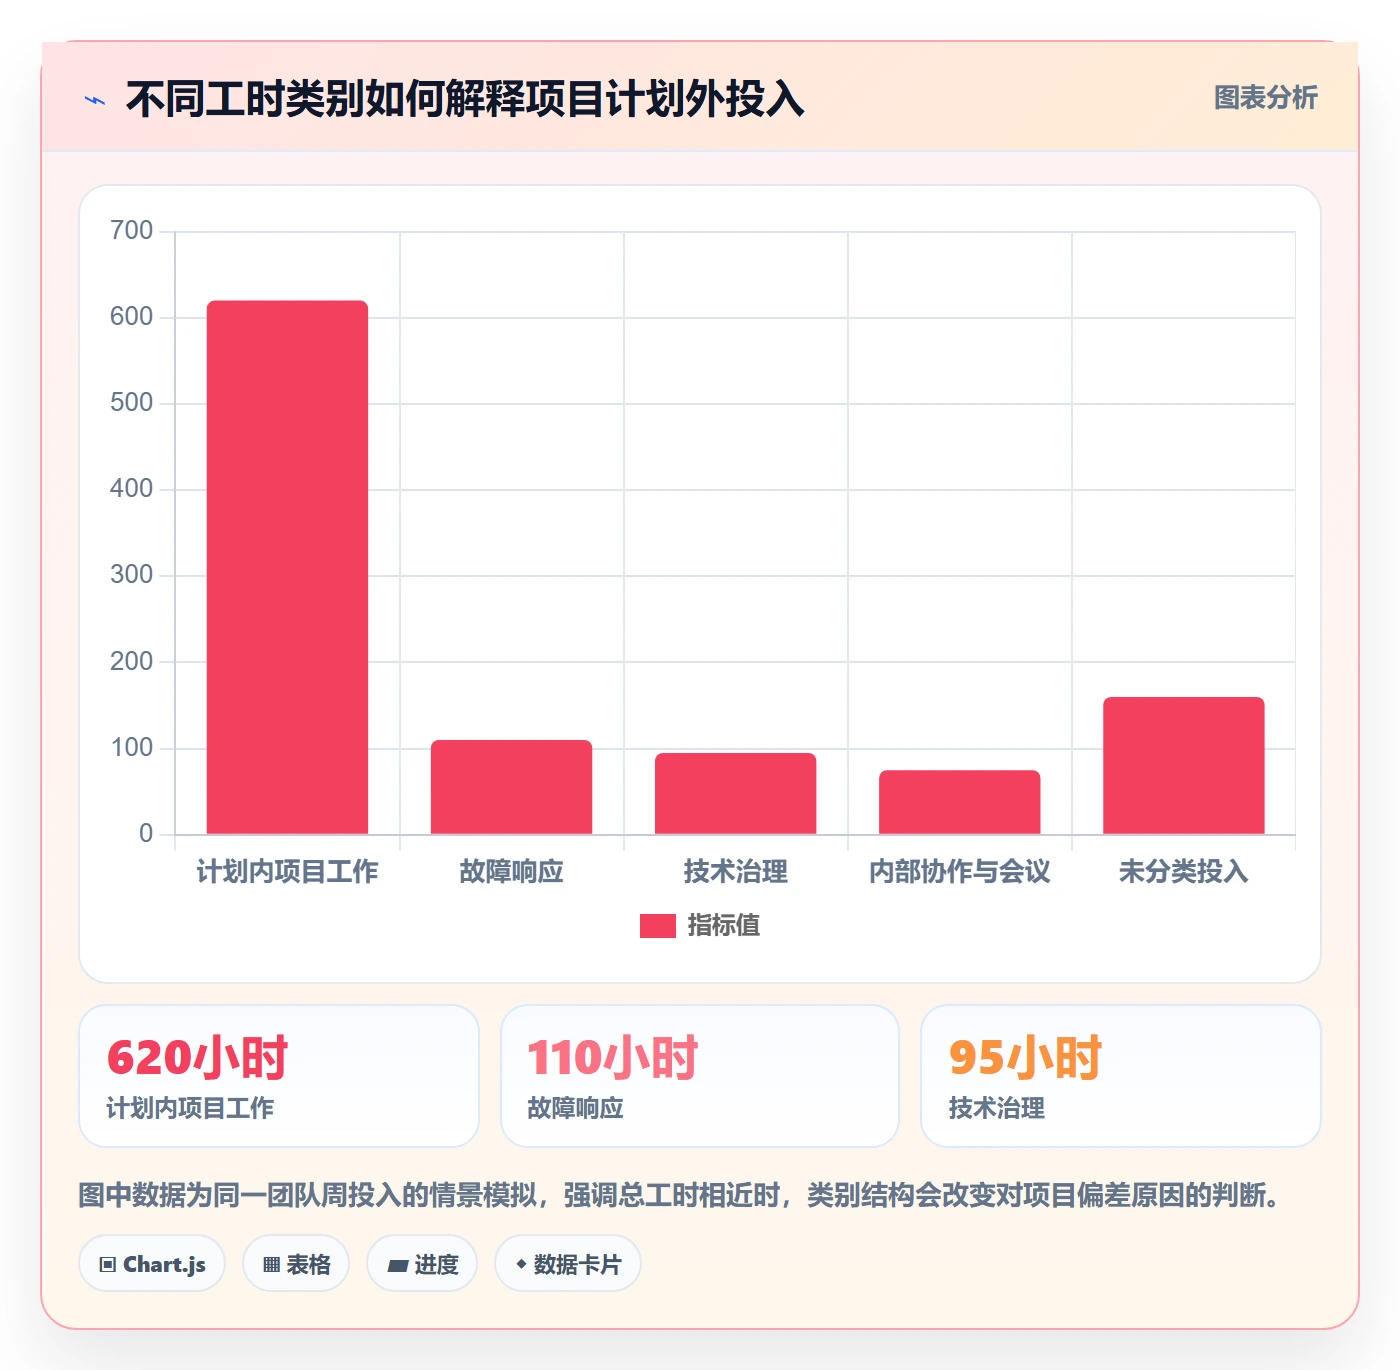Click the description text starting with 图中数据为同一团队
The width and height of the screenshot is (1400, 1370).
click(x=682, y=1195)
